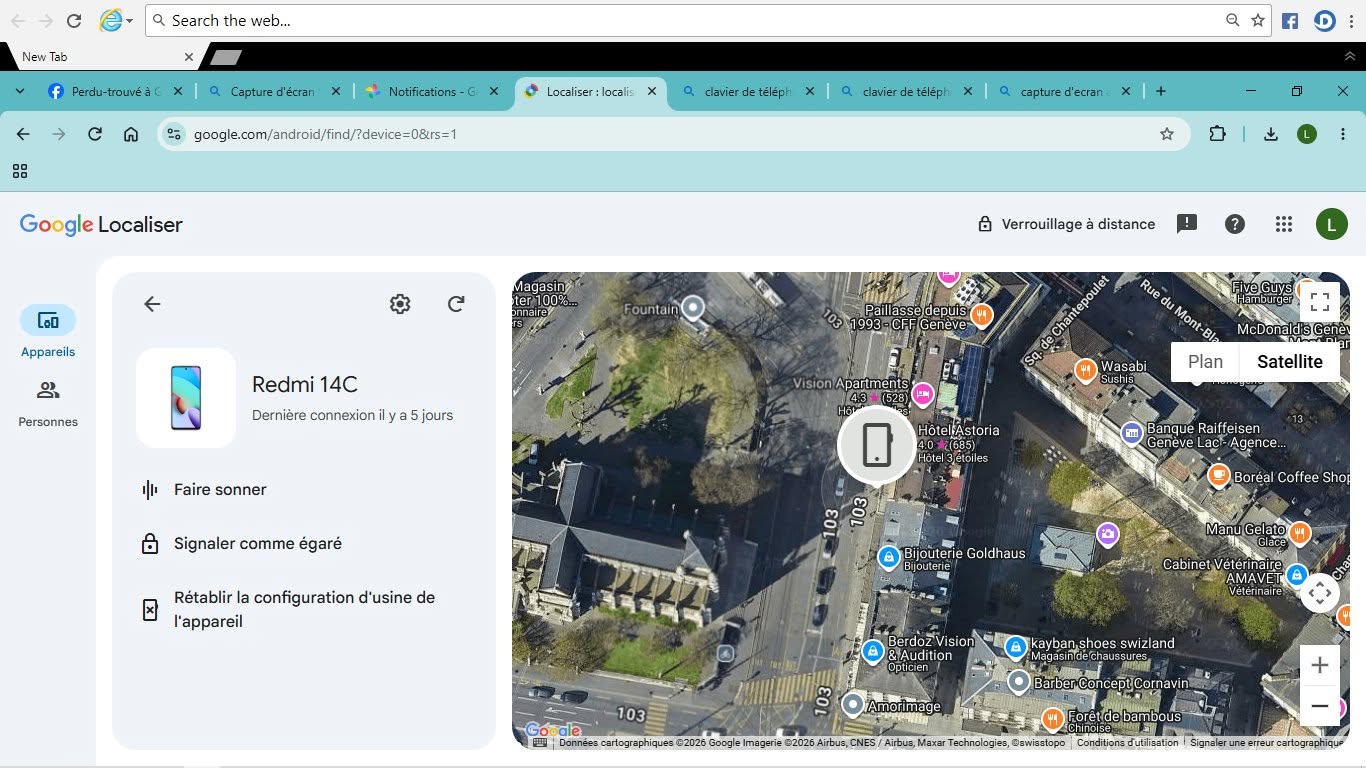Open the Google apps grid launcher

(x=1284, y=224)
